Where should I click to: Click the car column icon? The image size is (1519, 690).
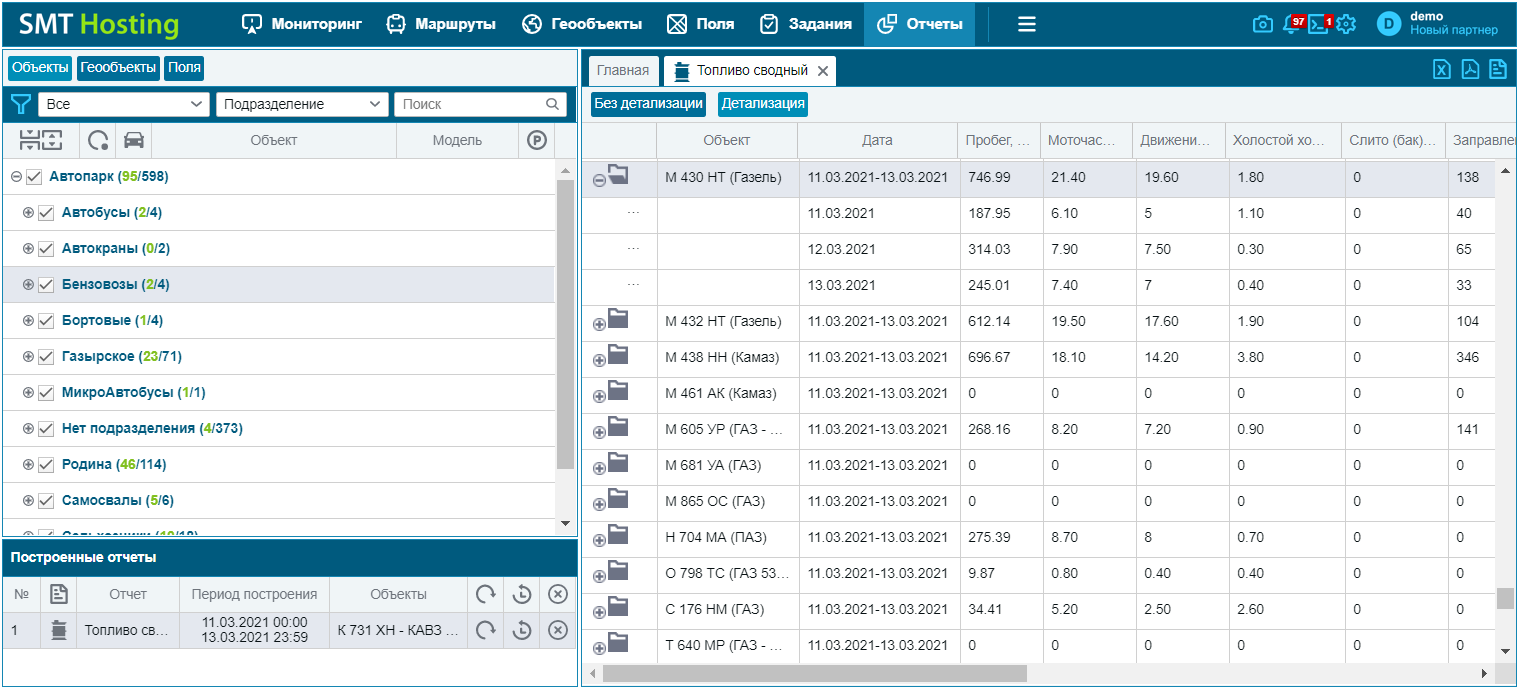pos(134,141)
